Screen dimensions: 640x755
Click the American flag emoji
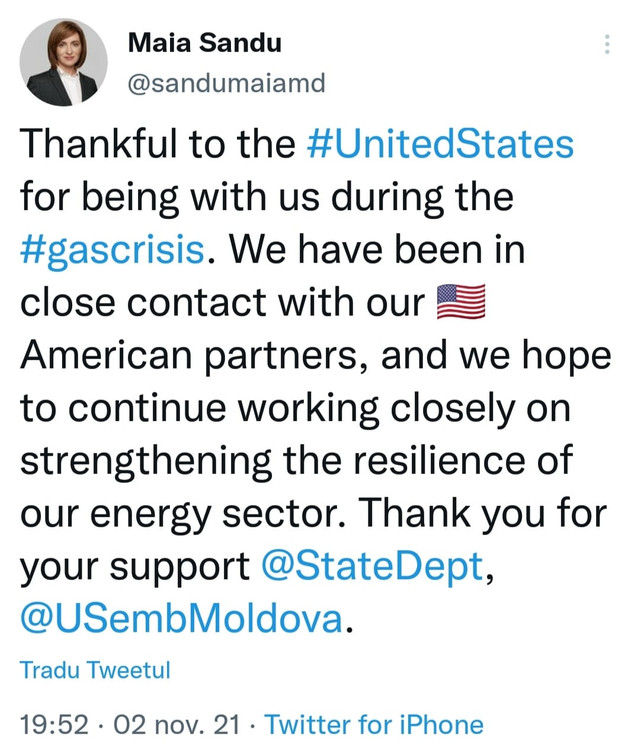click(460, 301)
